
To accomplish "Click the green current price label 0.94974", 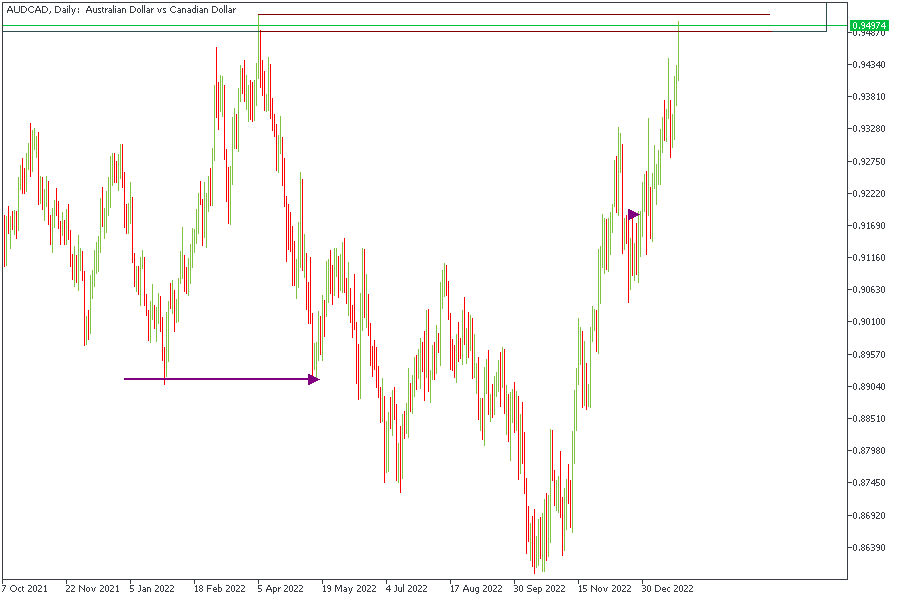I will 869,25.
